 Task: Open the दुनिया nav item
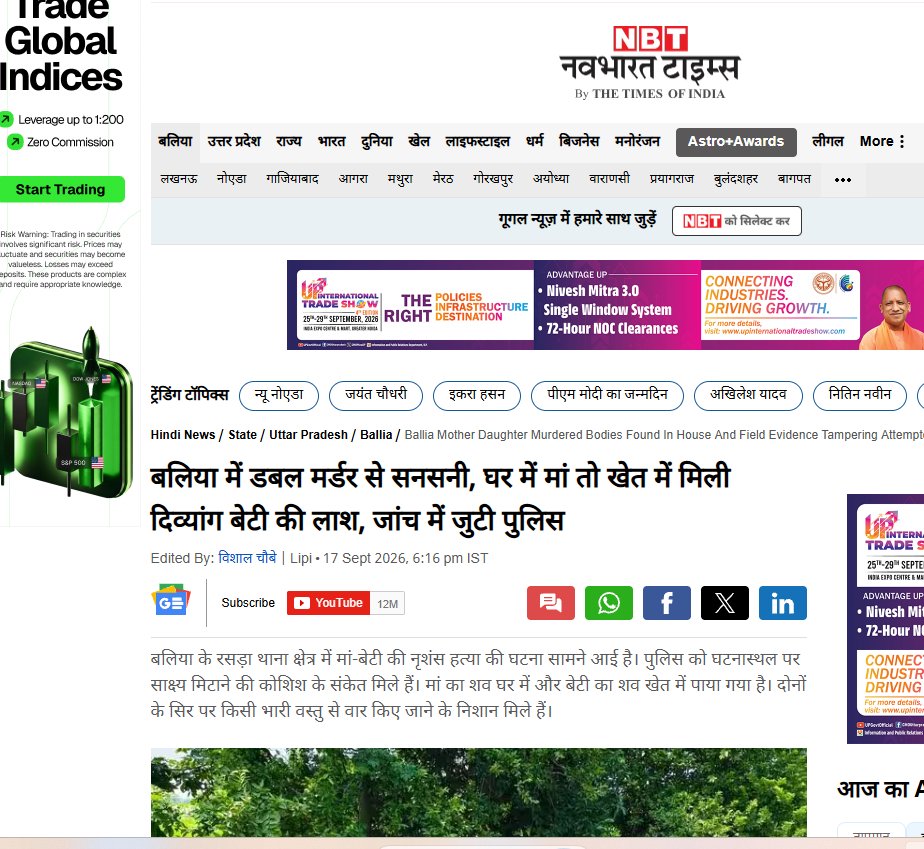[x=377, y=141]
